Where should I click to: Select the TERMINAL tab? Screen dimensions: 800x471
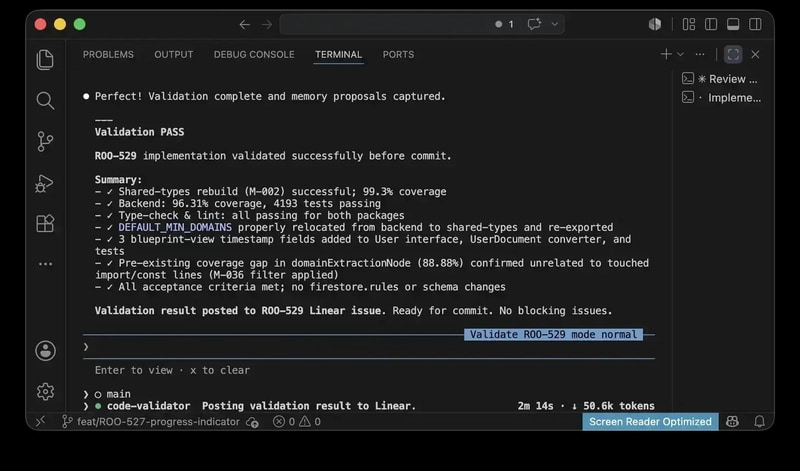338,55
